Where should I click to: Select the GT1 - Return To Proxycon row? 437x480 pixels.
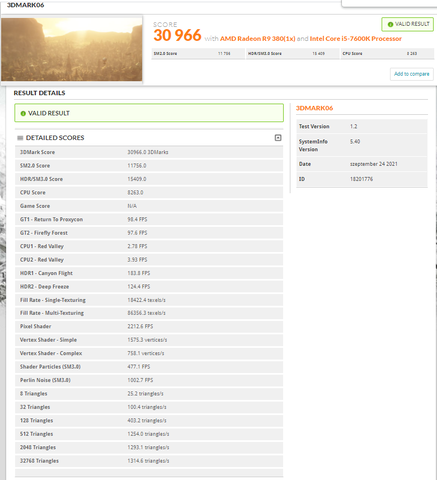(149, 219)
